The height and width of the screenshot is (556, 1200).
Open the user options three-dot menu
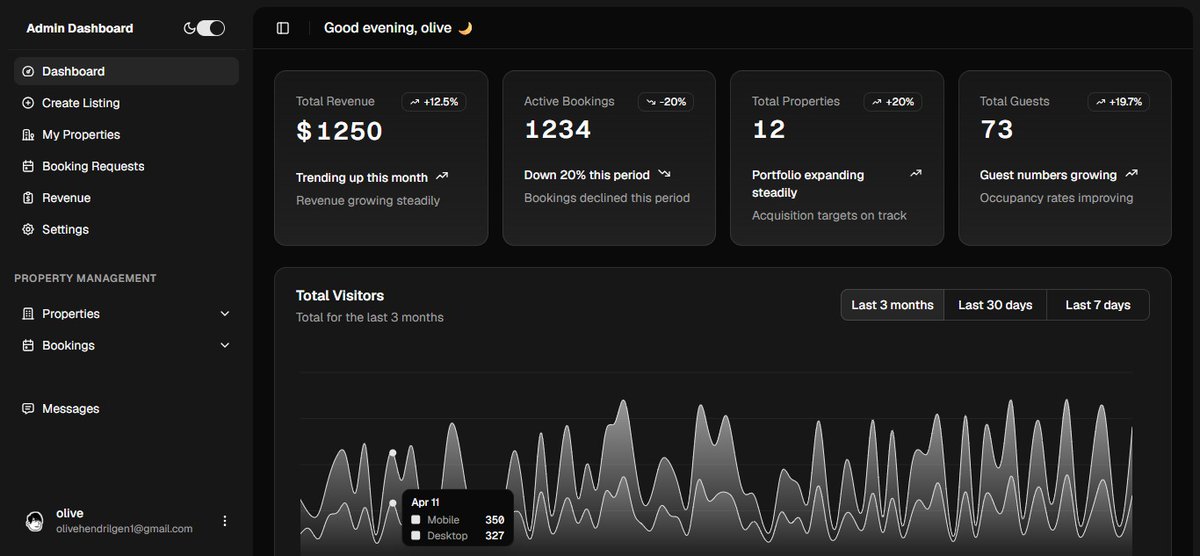(x=224, y=521)
